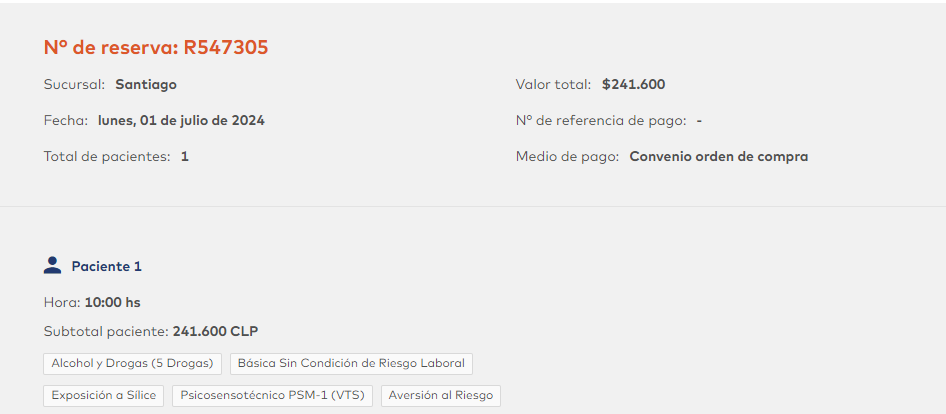Select the Alcohol y Drogas (5 Drogas) tag
The width and height of the screenshot is (946, 414).
click(x=132, y=364)
